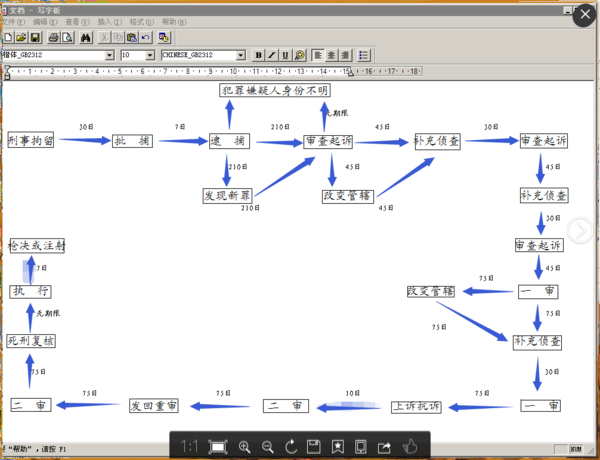Zoom in using the magnifier plus icon
Screen dimensions: 600x460
[x=245, y=445]
